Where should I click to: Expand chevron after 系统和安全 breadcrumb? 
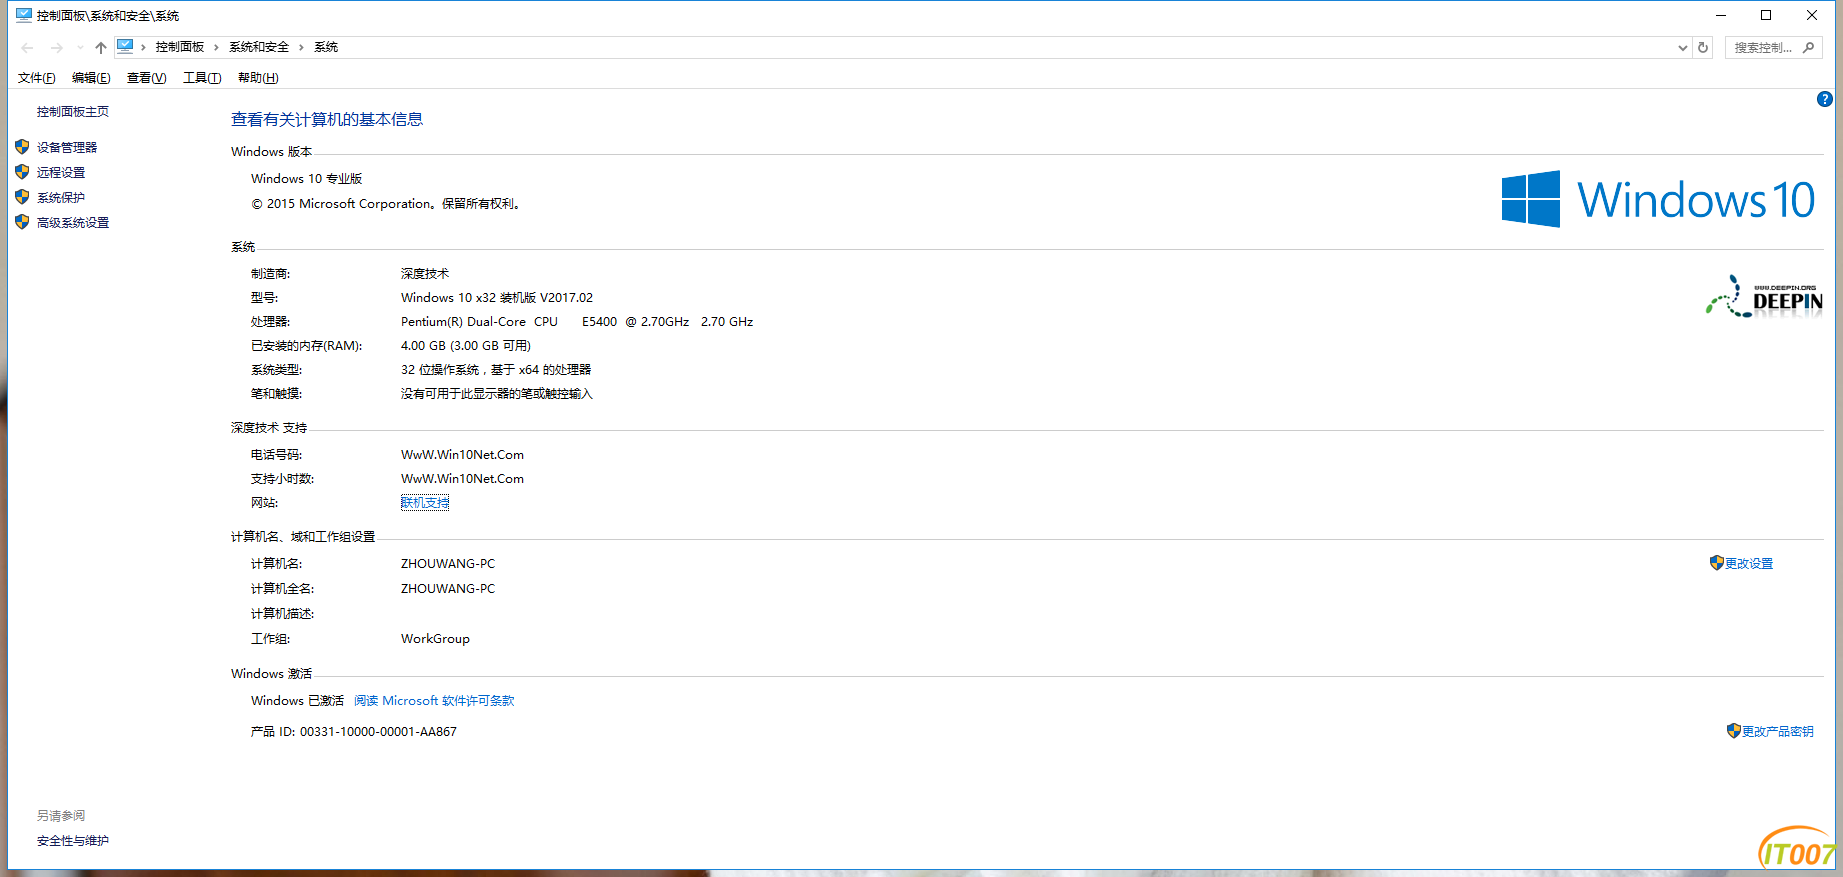click(301, 47)
